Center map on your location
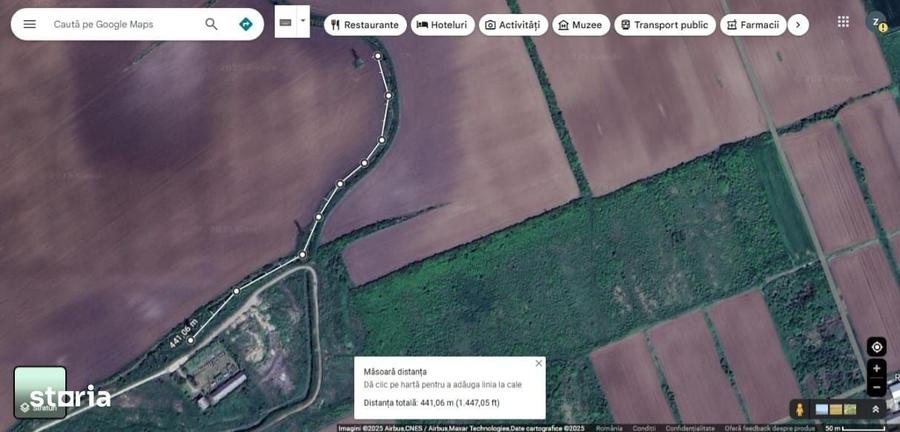Screen dimensions: 900x432 tap(876, 347)
